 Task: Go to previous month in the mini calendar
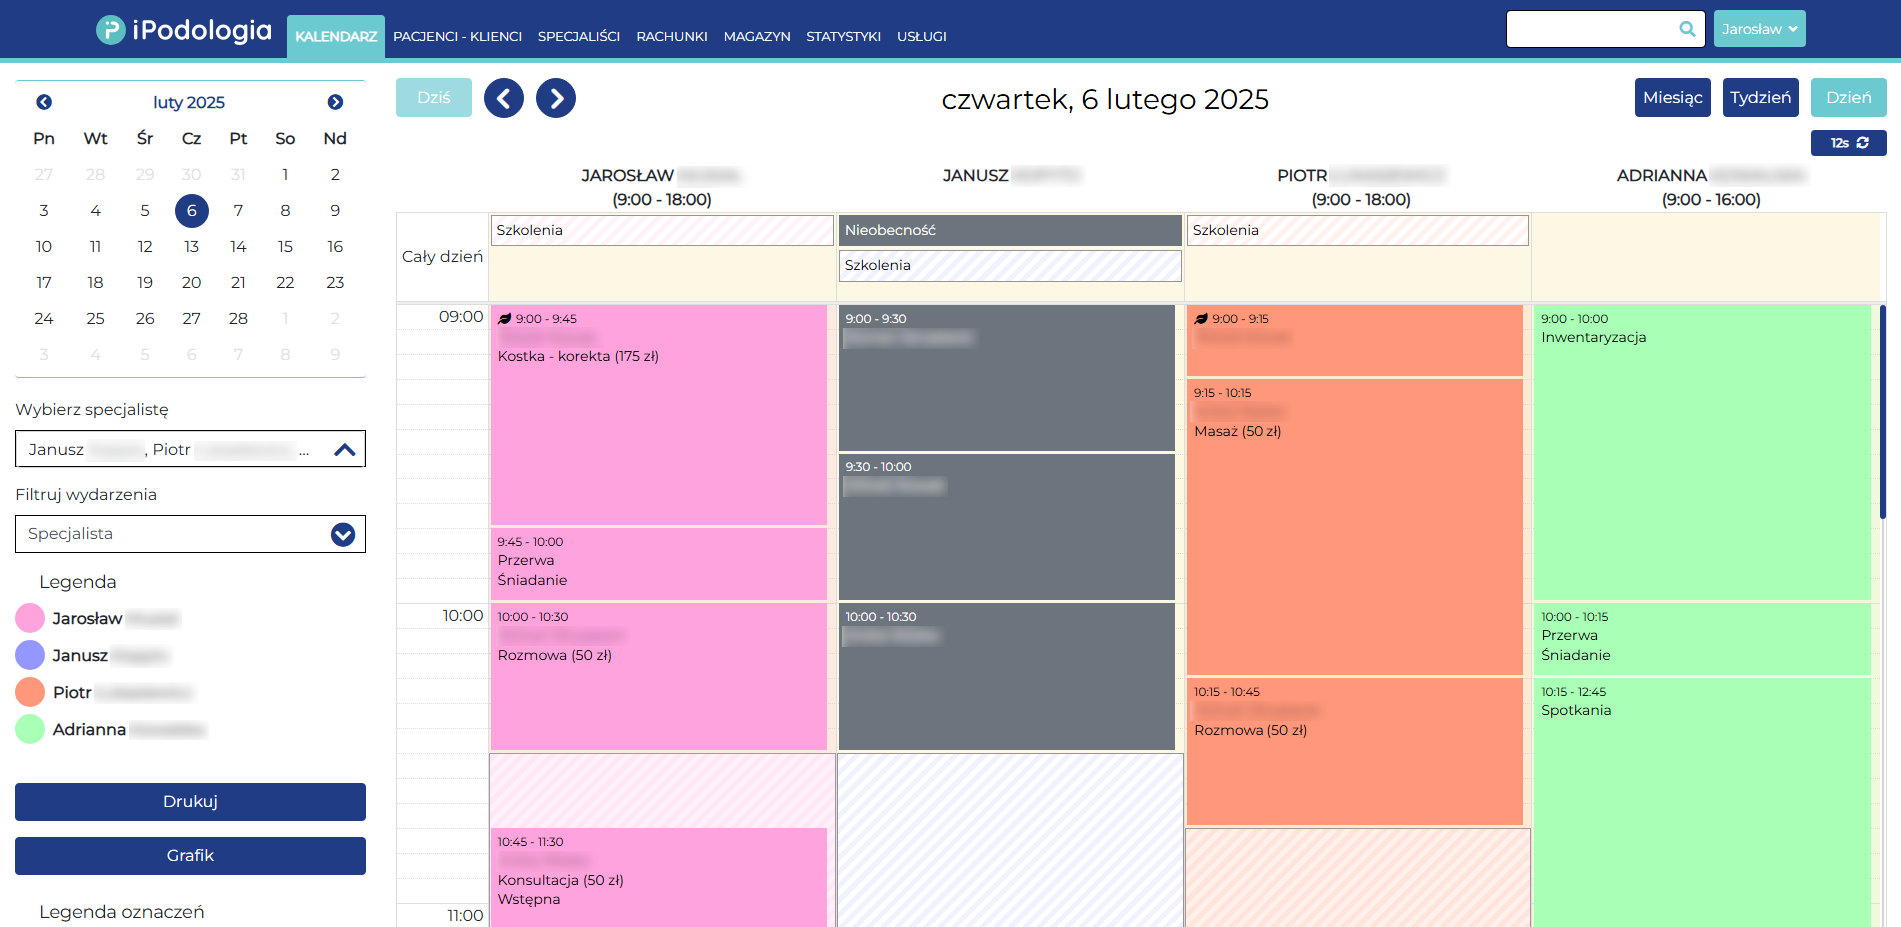tap(43, 101)
